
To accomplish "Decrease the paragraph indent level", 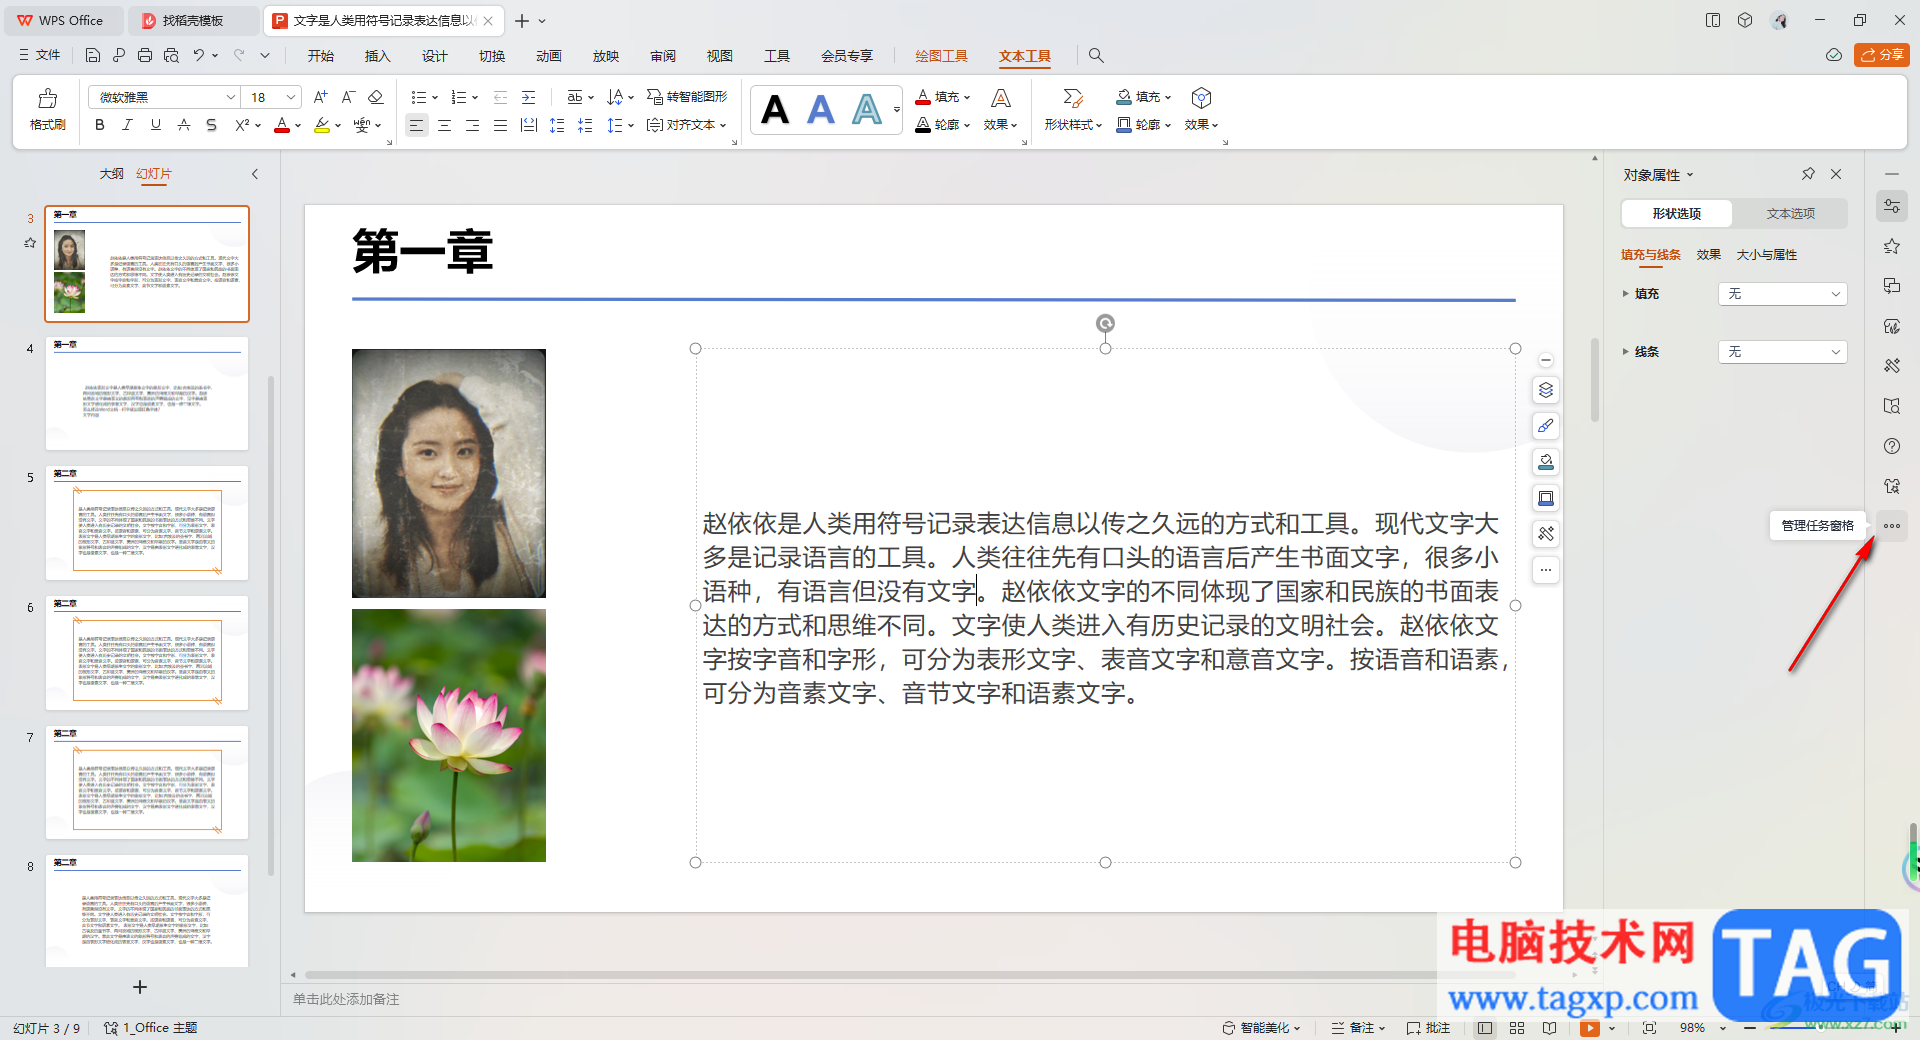I will (500, 97).
